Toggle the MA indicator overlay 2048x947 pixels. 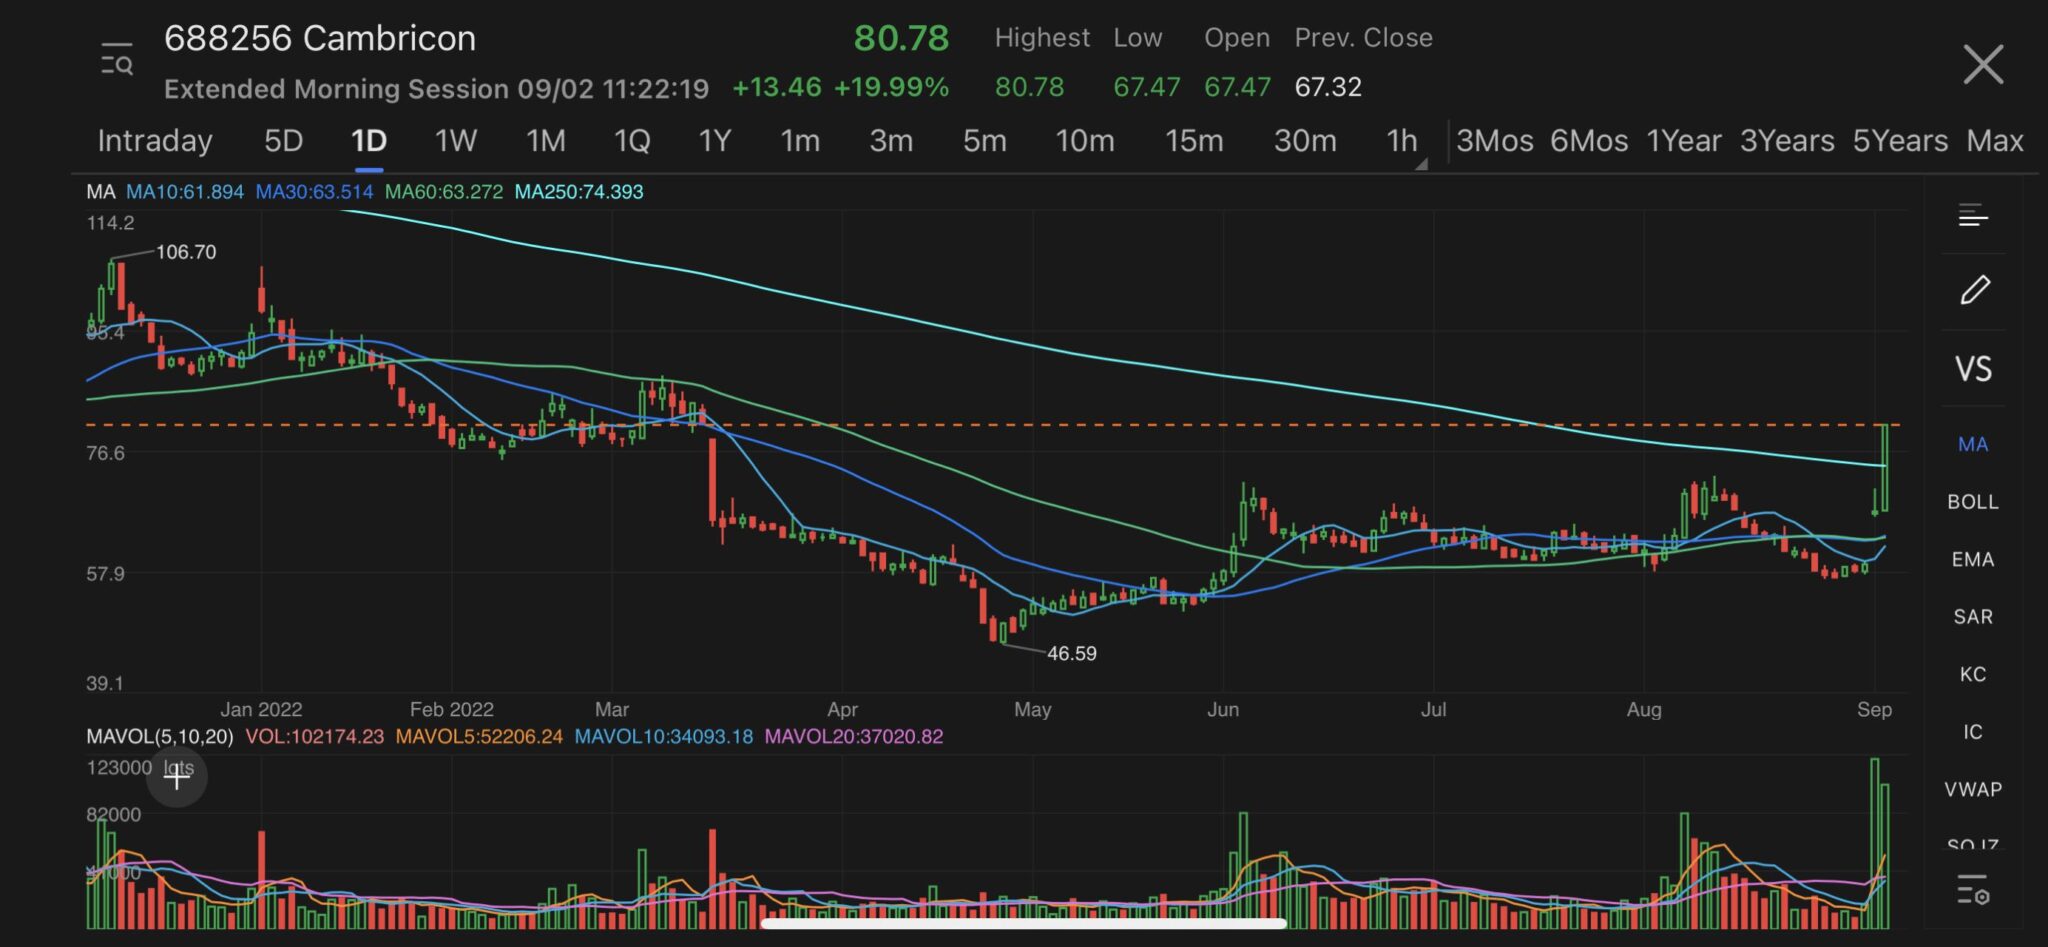pyautogui.click(x=1972, y=445)
